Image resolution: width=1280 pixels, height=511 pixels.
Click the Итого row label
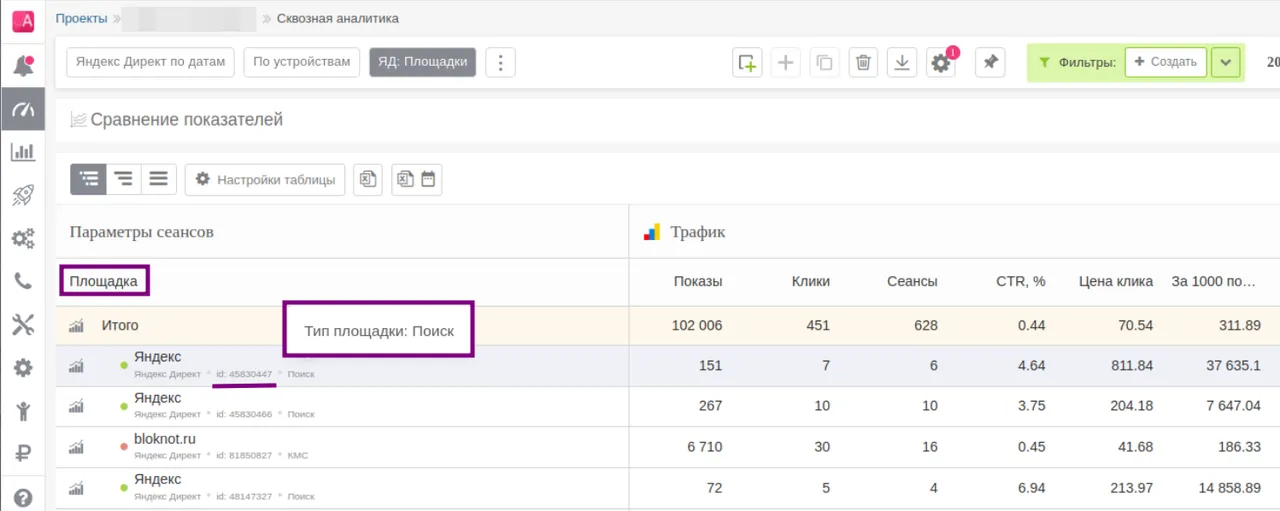120,325
